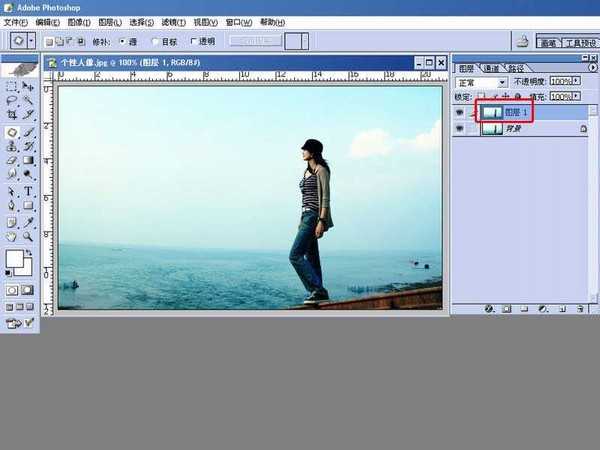Click the foreground color swatch

click(15, 259)
